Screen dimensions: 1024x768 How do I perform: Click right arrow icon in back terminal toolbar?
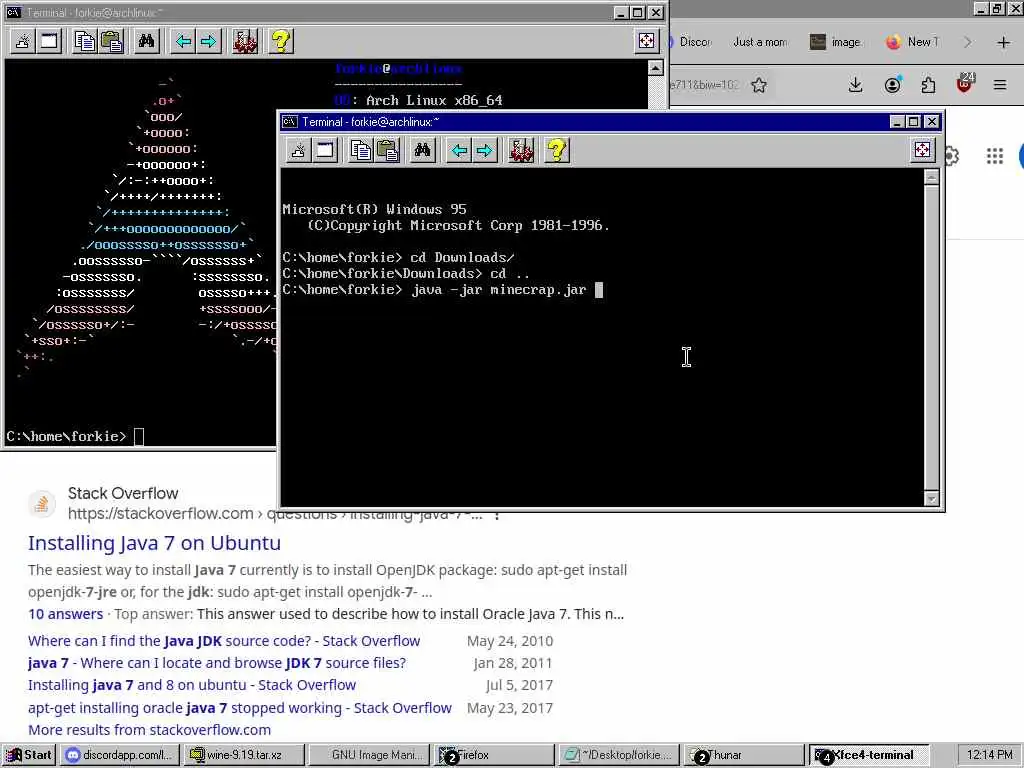pyautogui.click(x=208, y=42)
